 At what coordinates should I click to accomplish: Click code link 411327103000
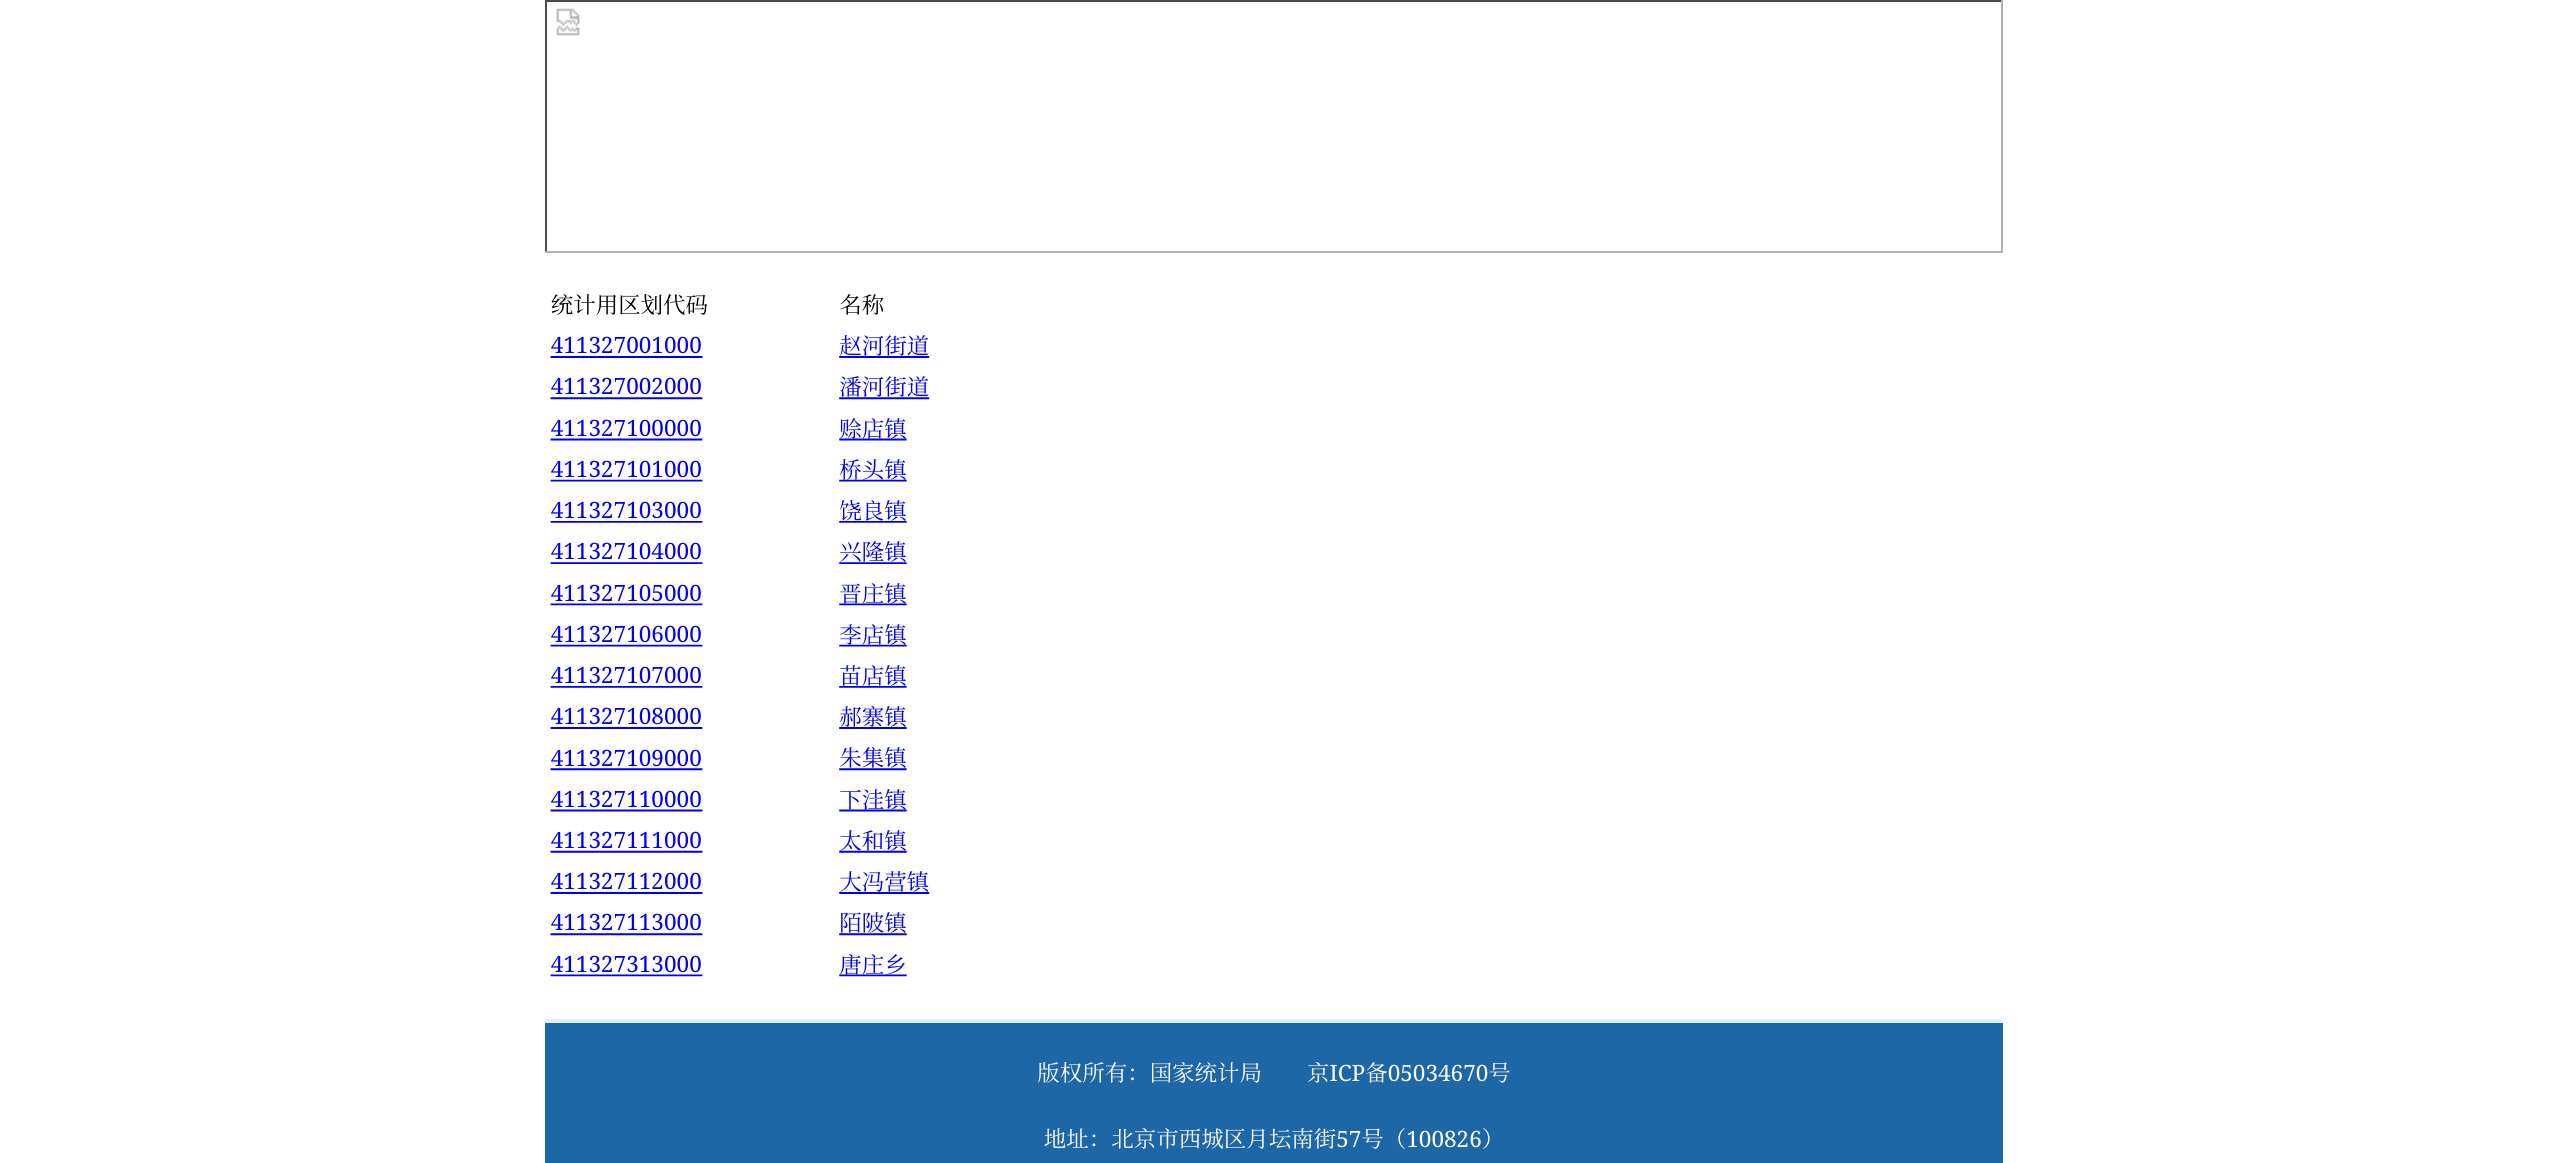click(626, 511)
